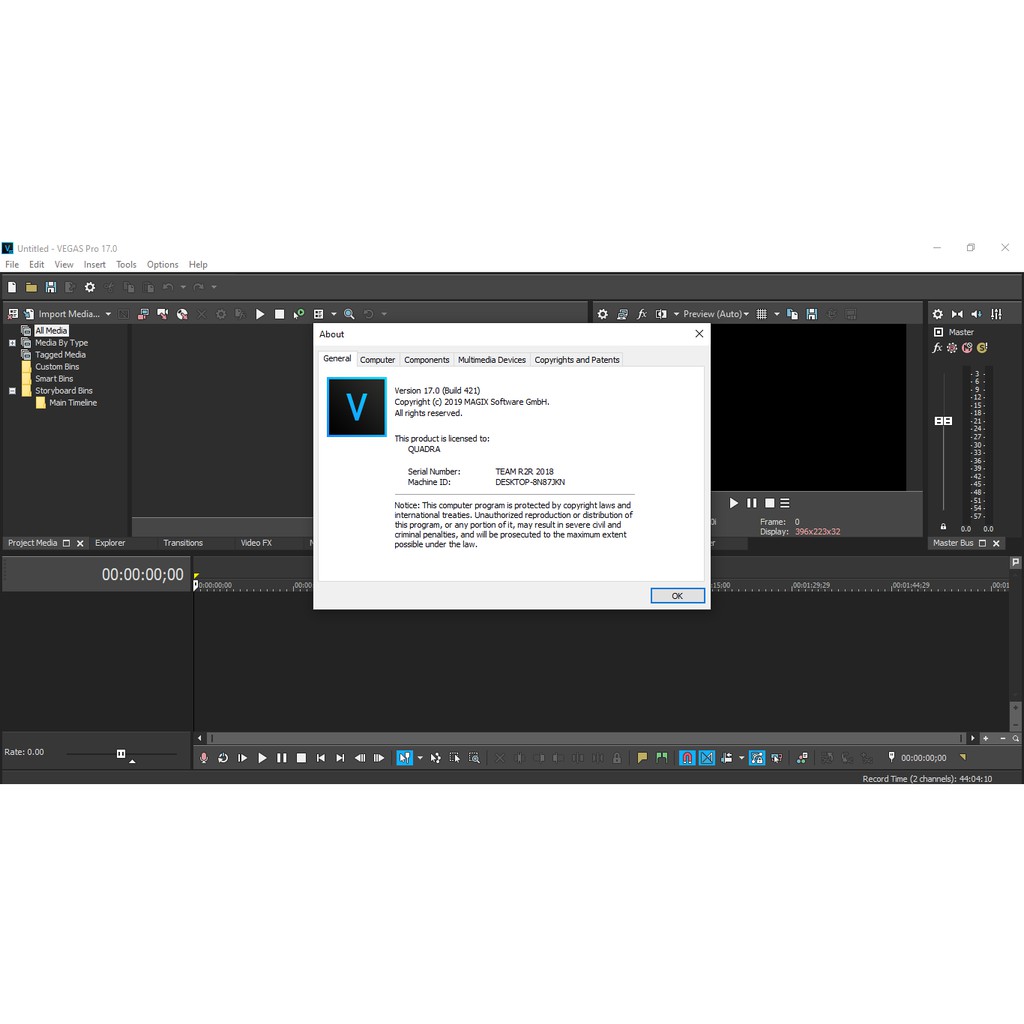Open project properties gear in the main toolbar
The height and width of the screenshot is (1024, 1024).
[x=89, y=287]
